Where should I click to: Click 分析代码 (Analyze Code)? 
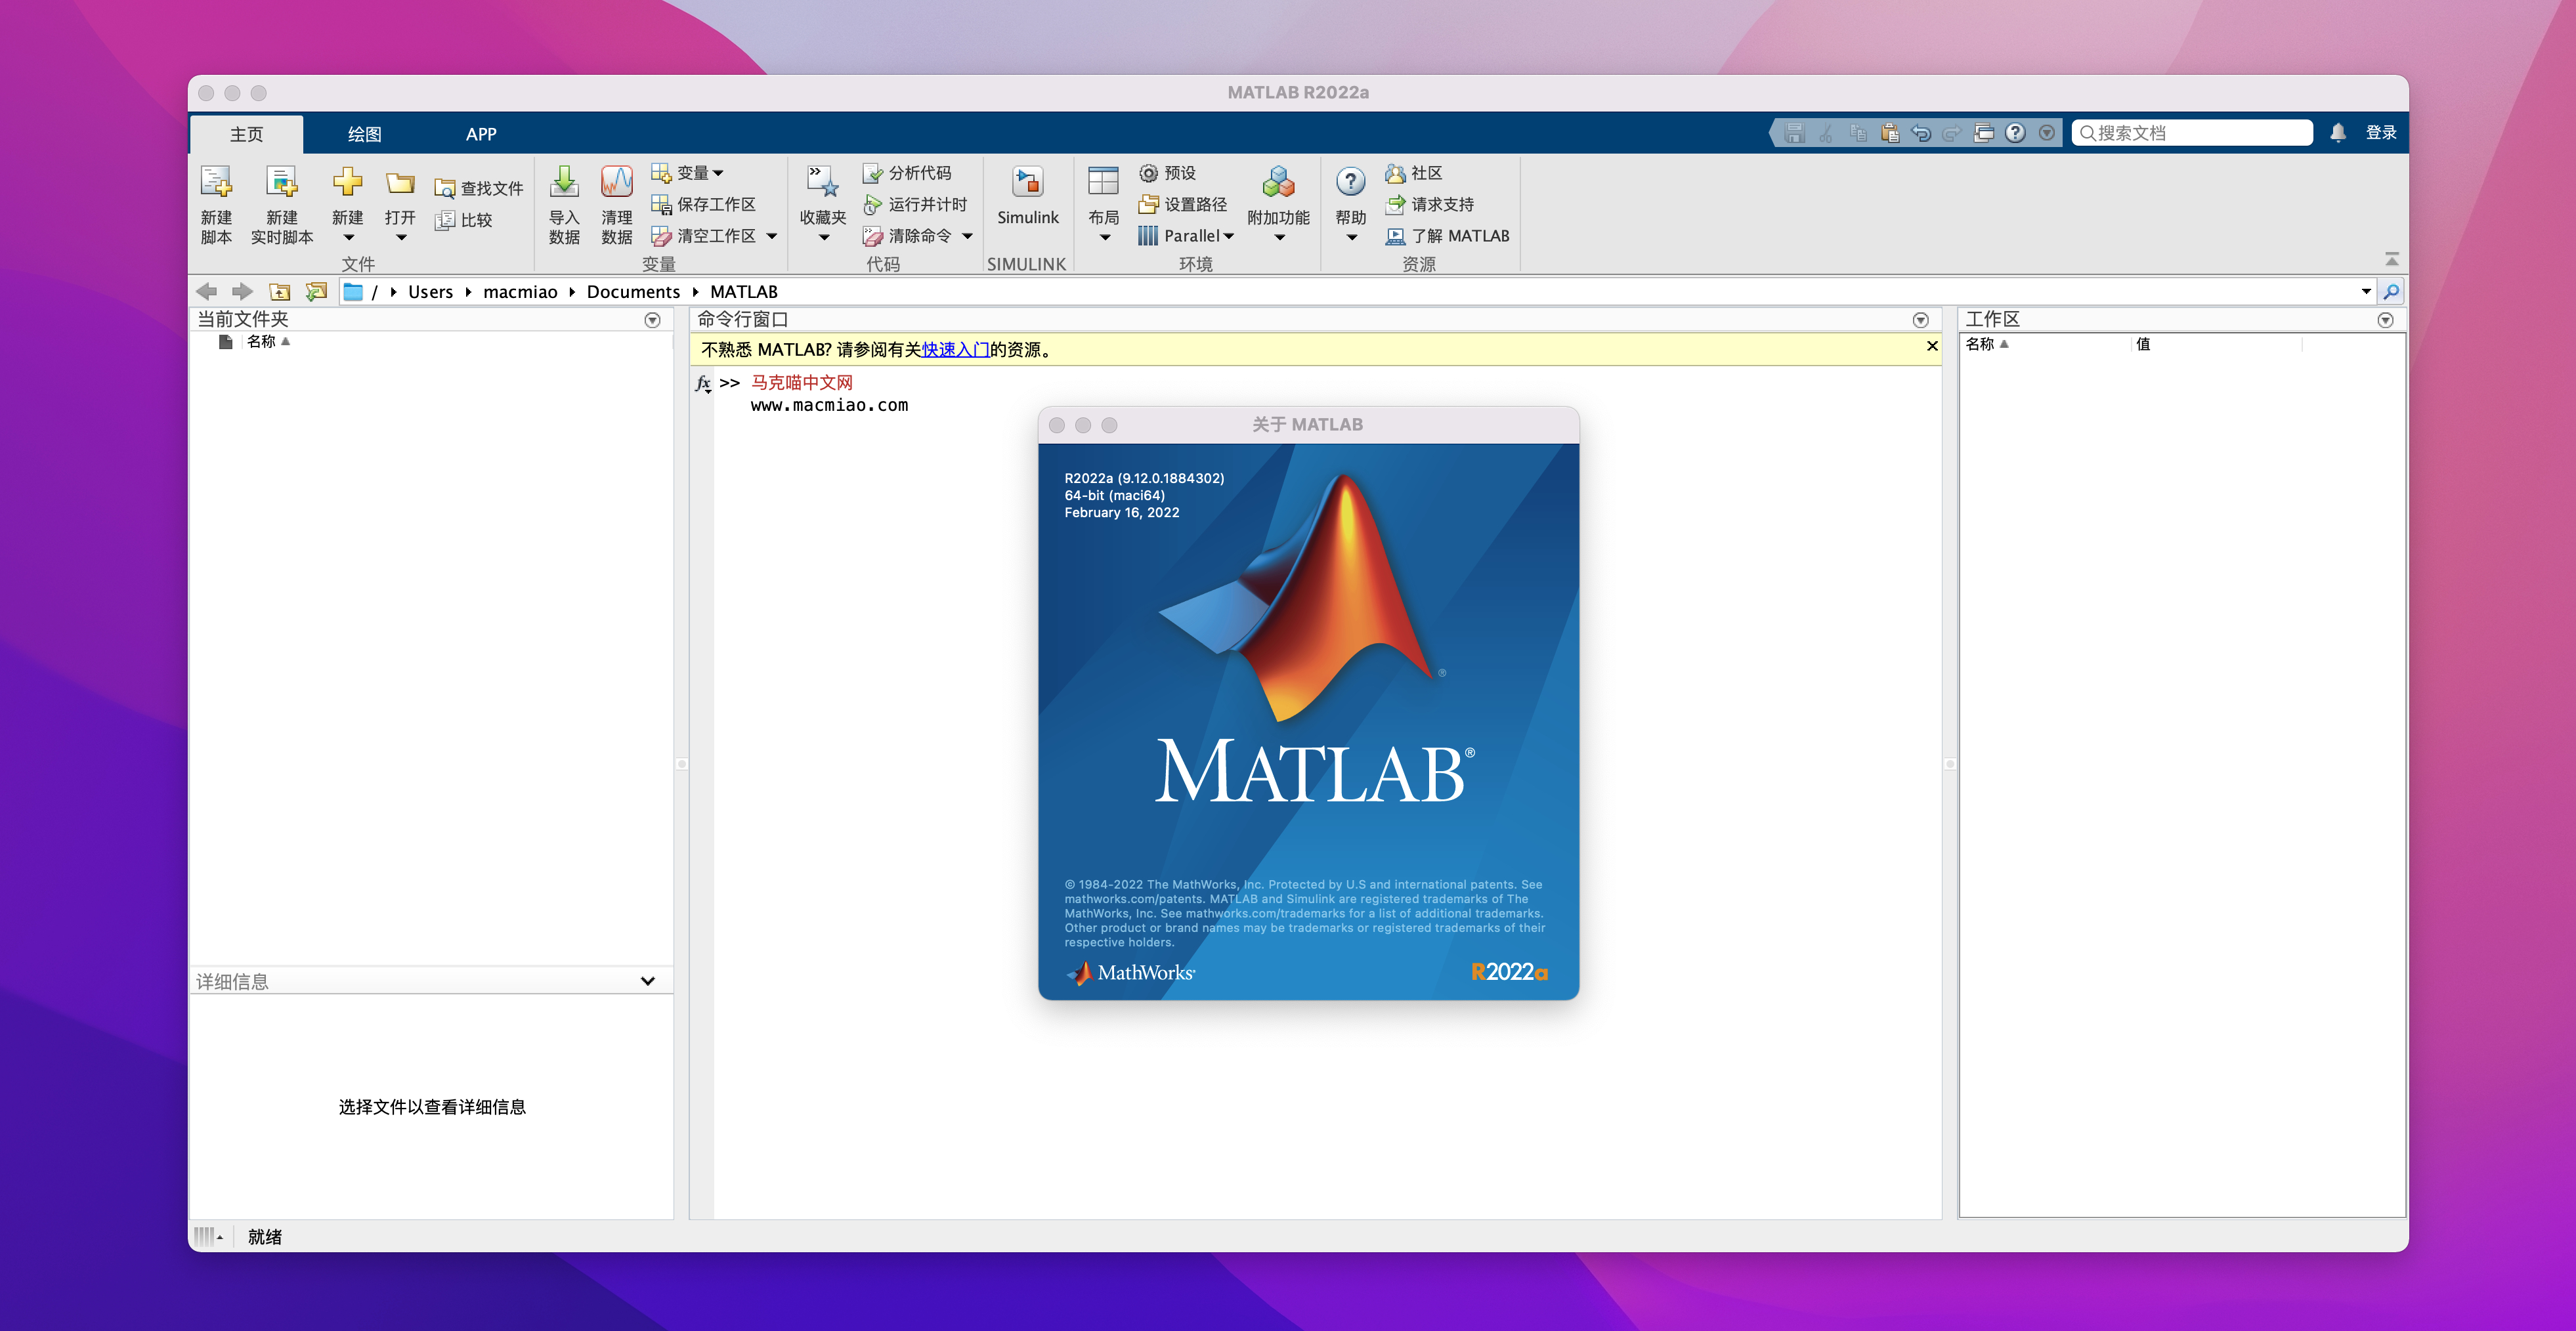[908, 173]
